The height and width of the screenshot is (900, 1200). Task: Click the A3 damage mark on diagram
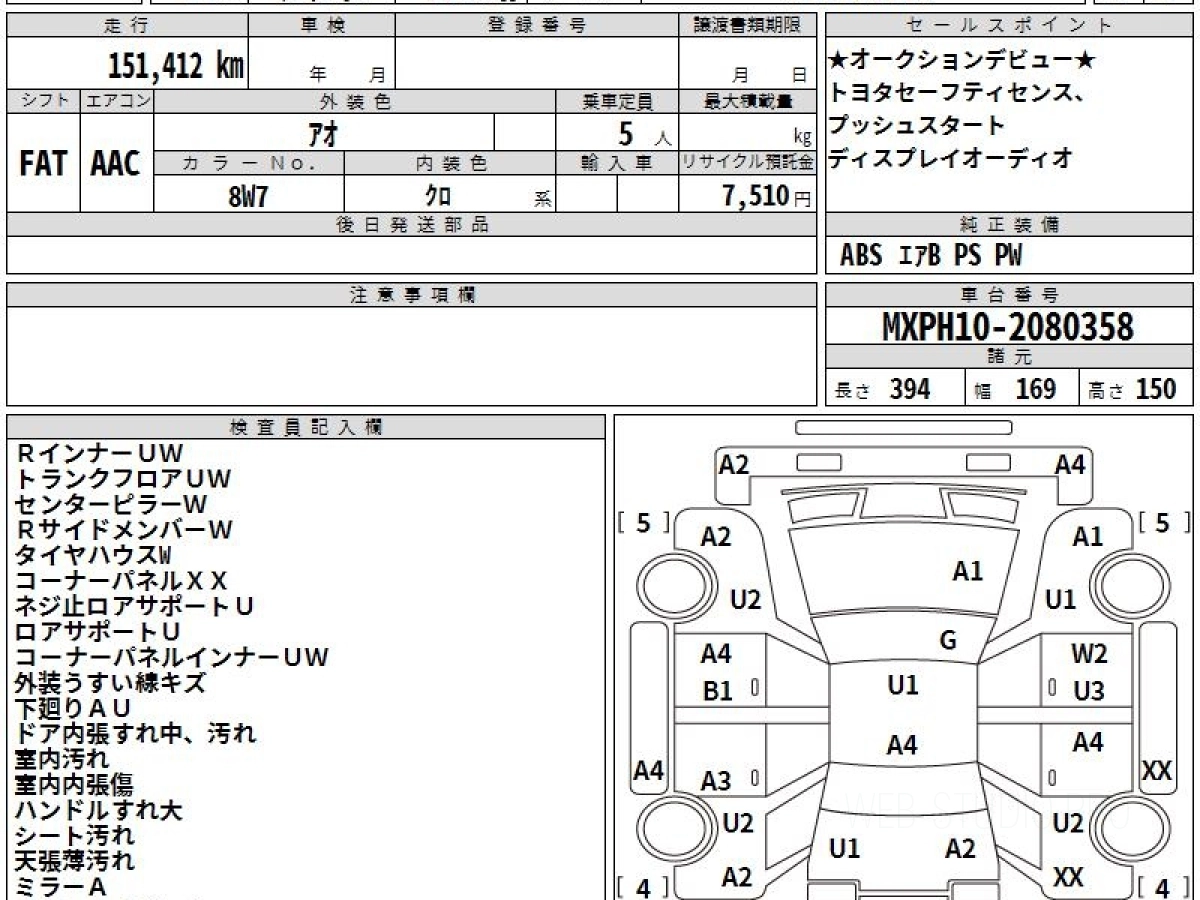pos(716,781)
